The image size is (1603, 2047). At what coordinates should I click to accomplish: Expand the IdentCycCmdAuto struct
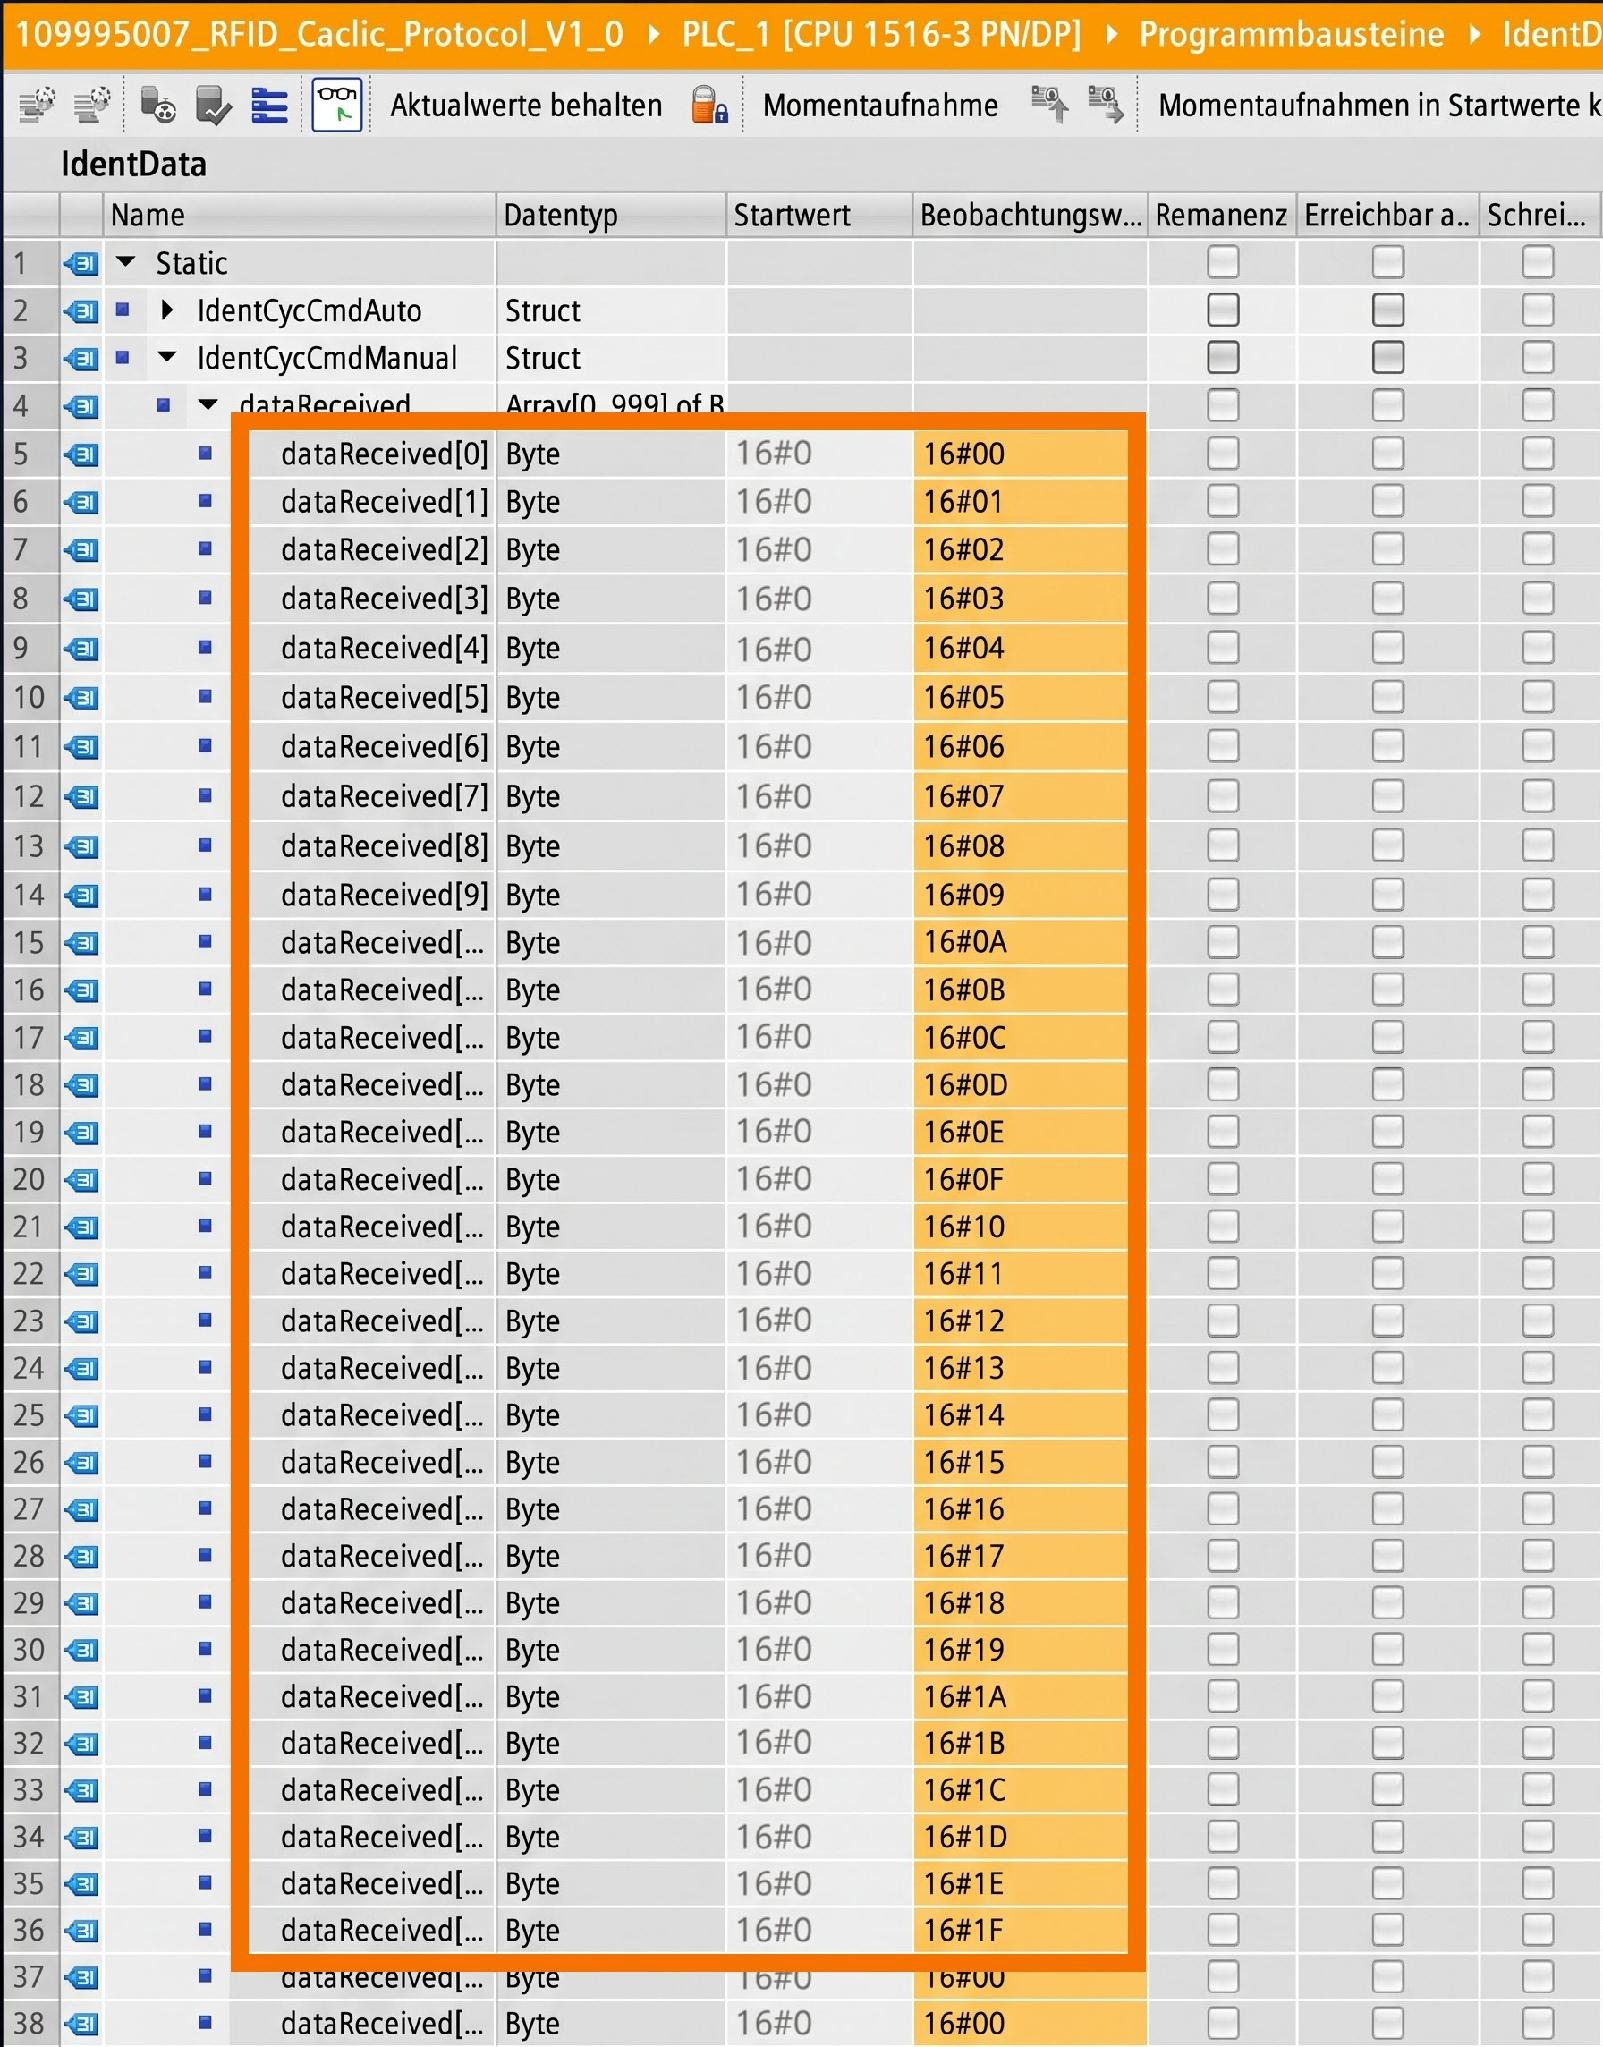(167, 310)
